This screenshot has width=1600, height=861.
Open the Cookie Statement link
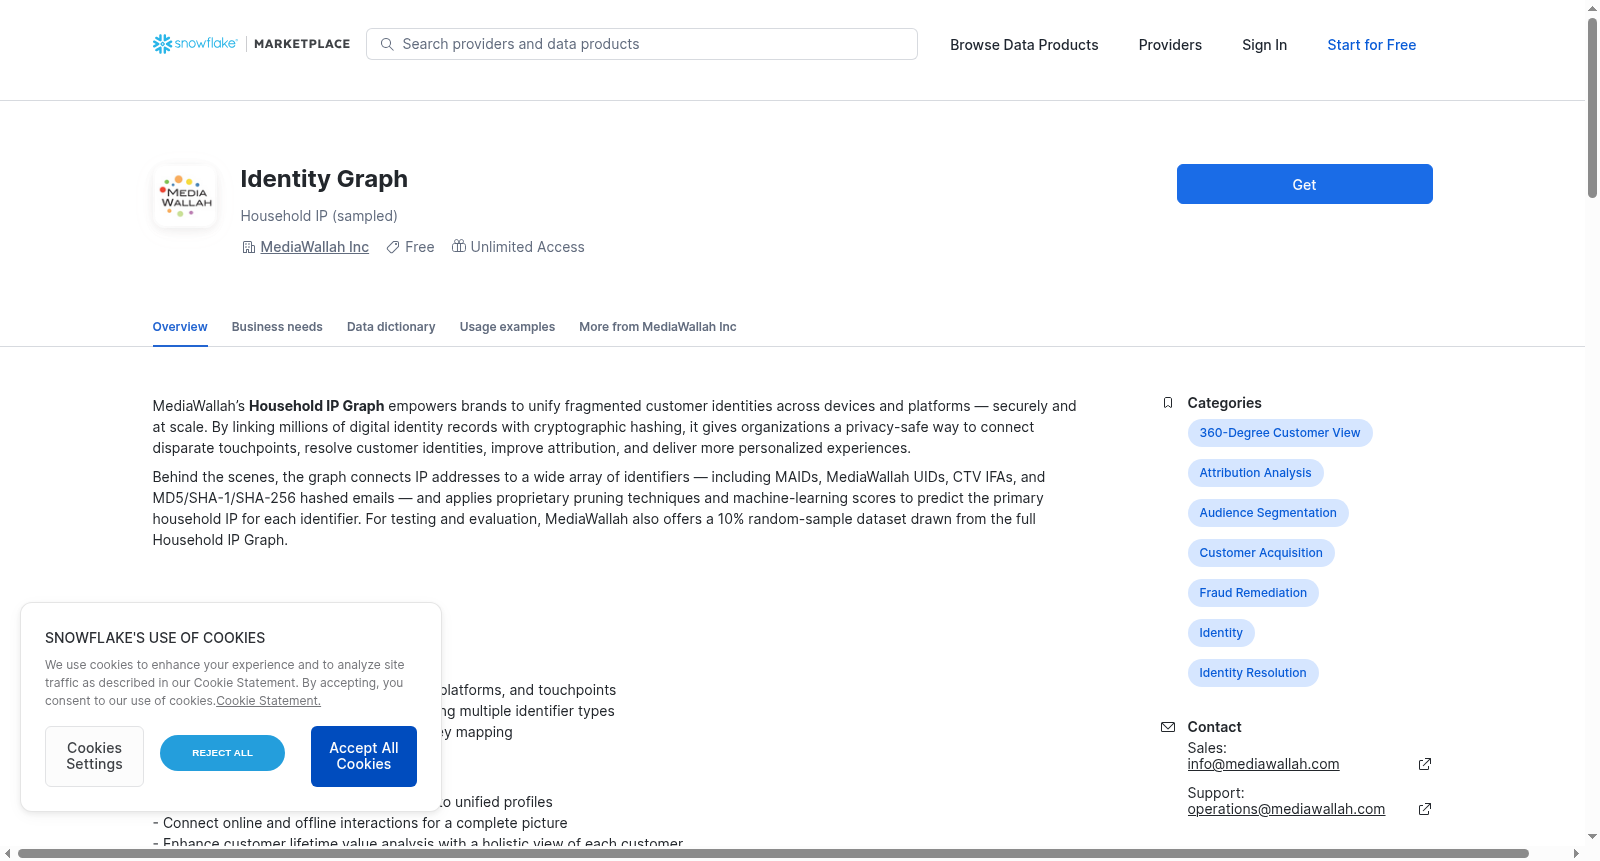(x=268, y=701)
